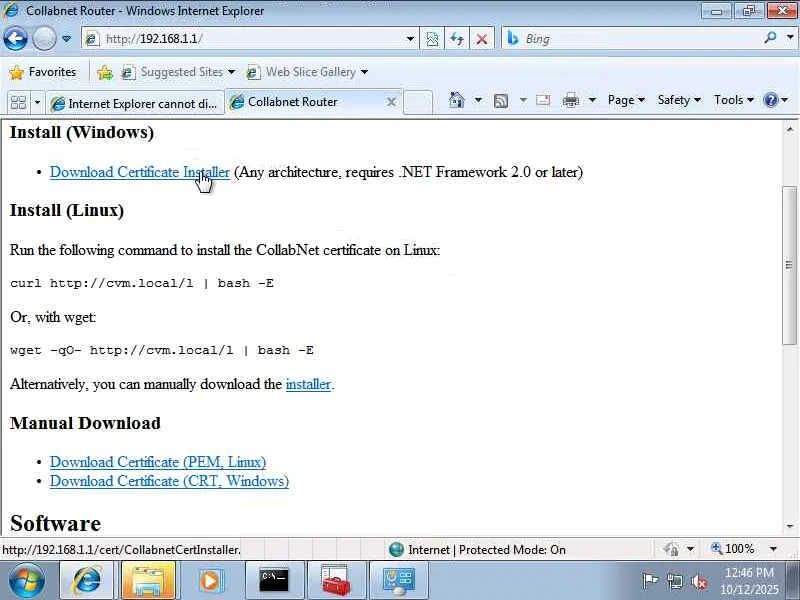Open Download Certificate (CRT, Windows) link
Image resolution: width=800 pixels, height=600 pixels.
coord(169,481)
